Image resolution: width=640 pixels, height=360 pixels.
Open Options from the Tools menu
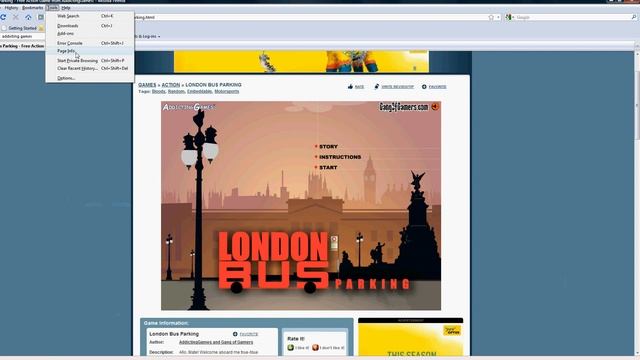pos(89,78)
